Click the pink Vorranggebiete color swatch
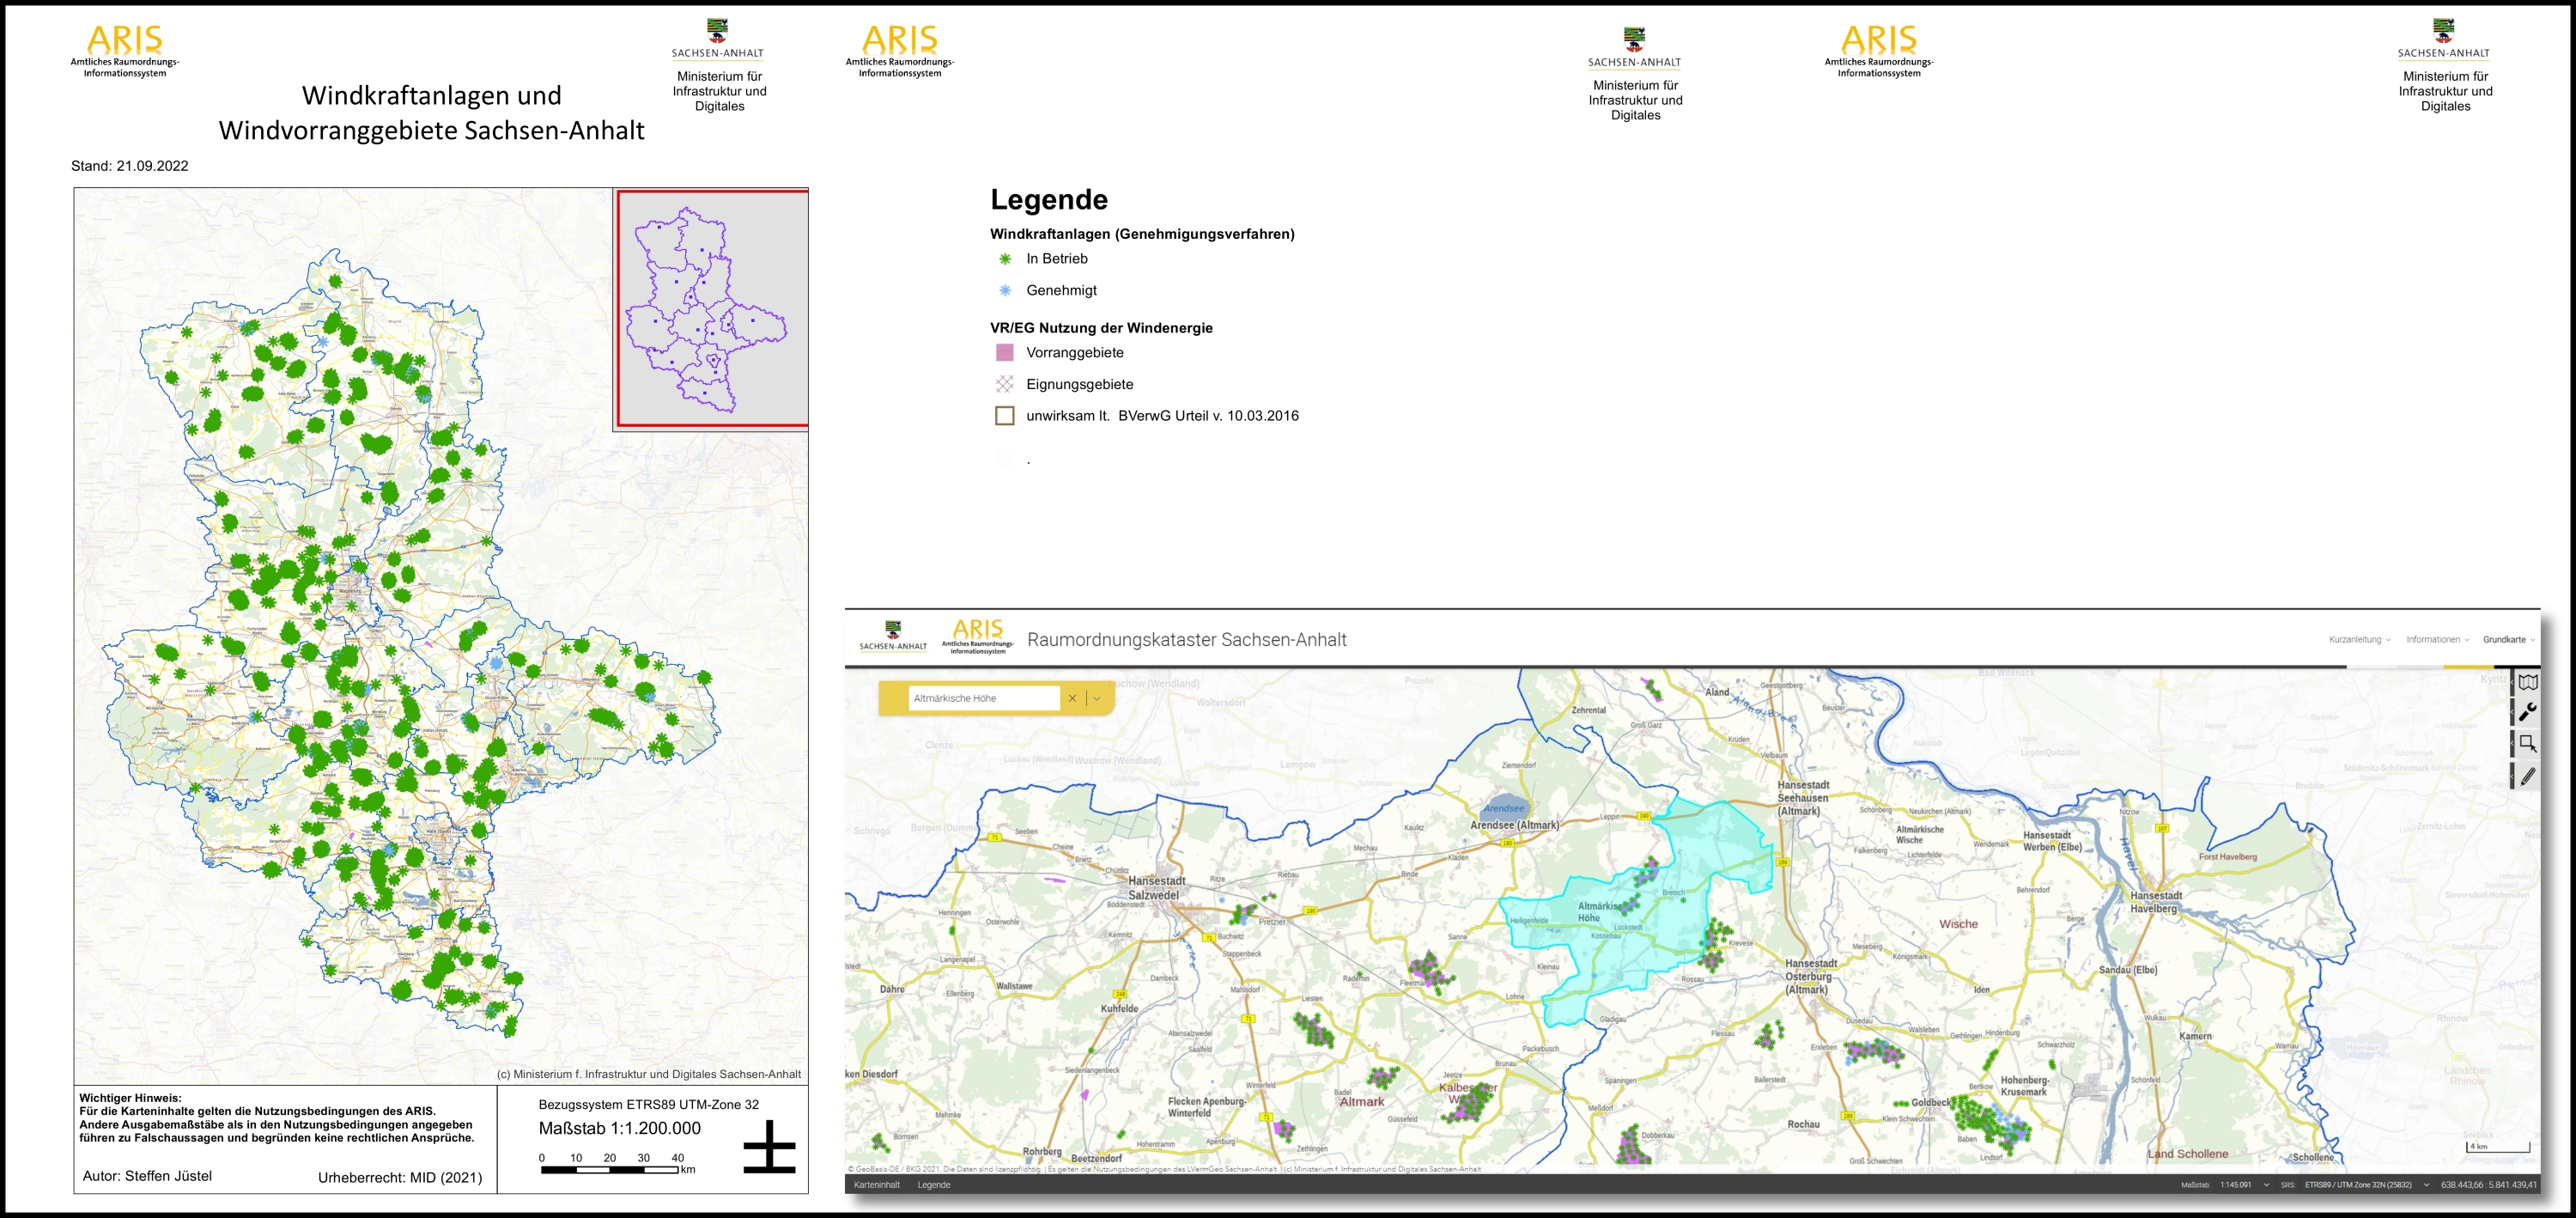 click(x=1005, y=352)
